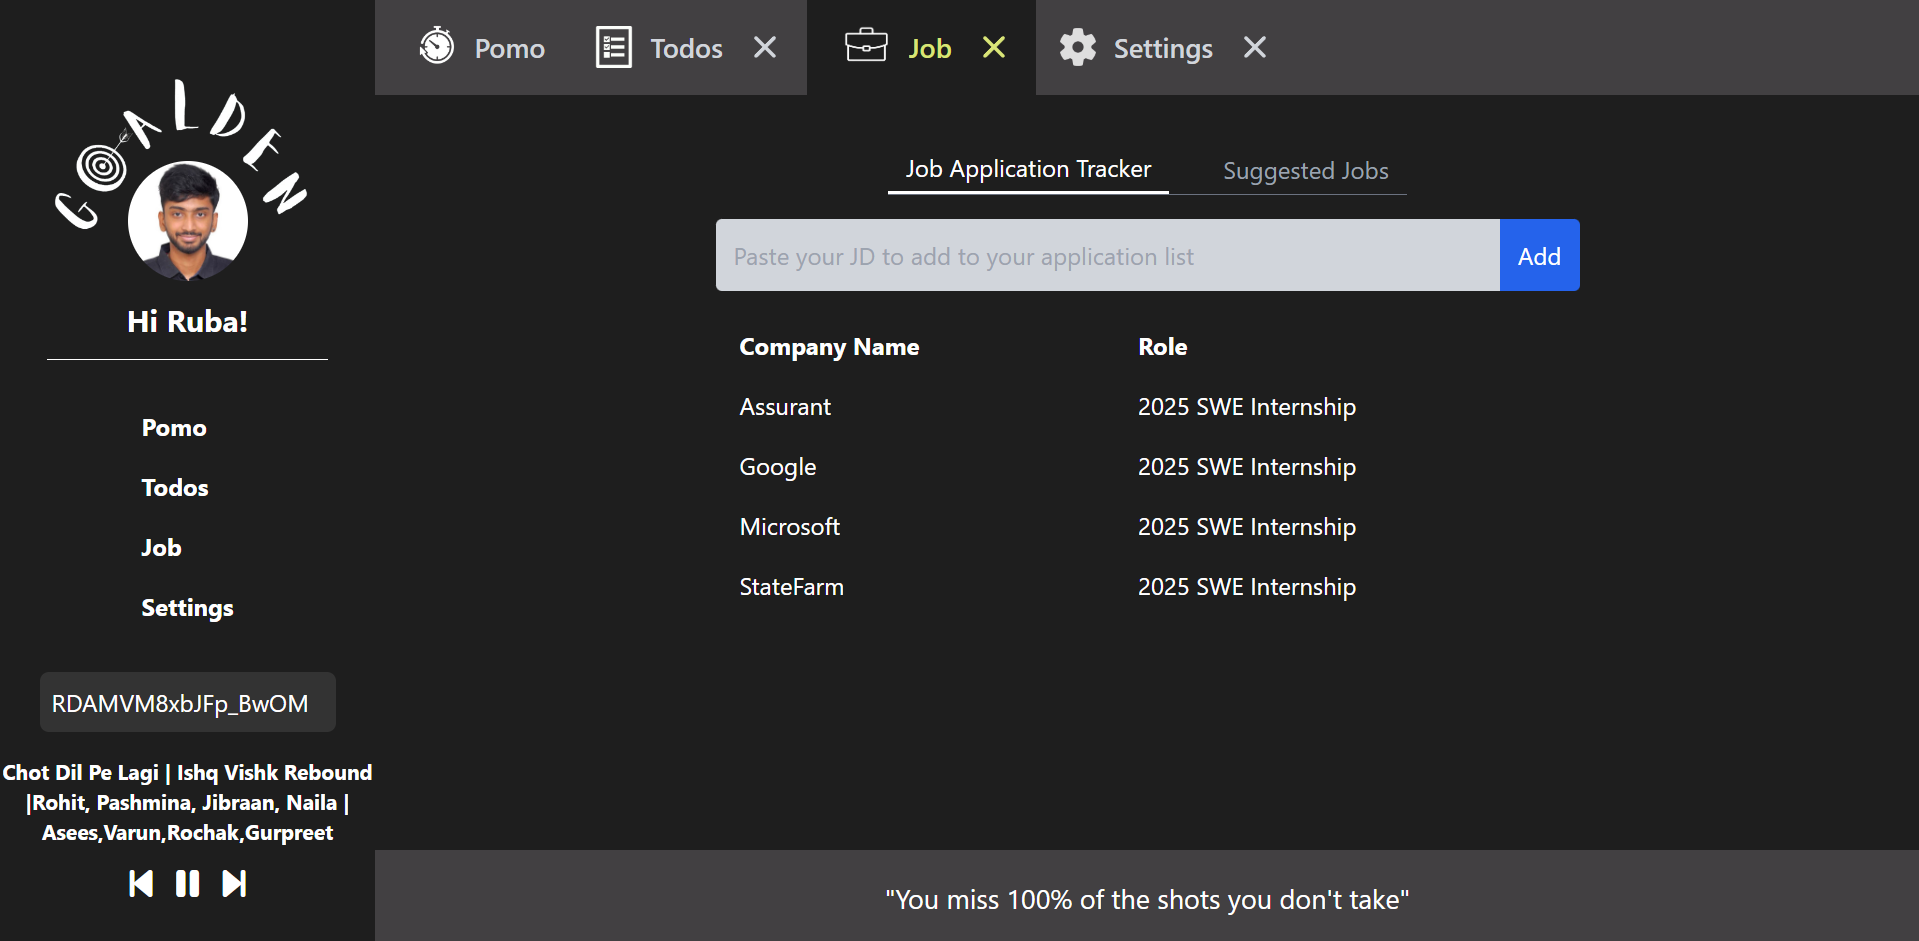Click the Google company name

click(x=778, y=468)
